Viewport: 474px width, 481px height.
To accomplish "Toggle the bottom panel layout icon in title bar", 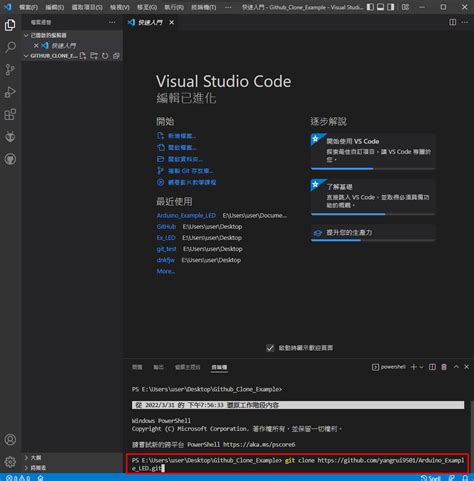I will tap(380, 7).
